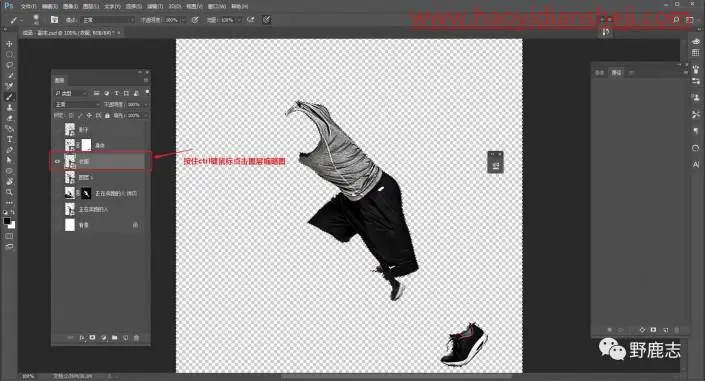
Task: Open layer blend mode dropdown in Layers panel
Action: pos(77,104)
